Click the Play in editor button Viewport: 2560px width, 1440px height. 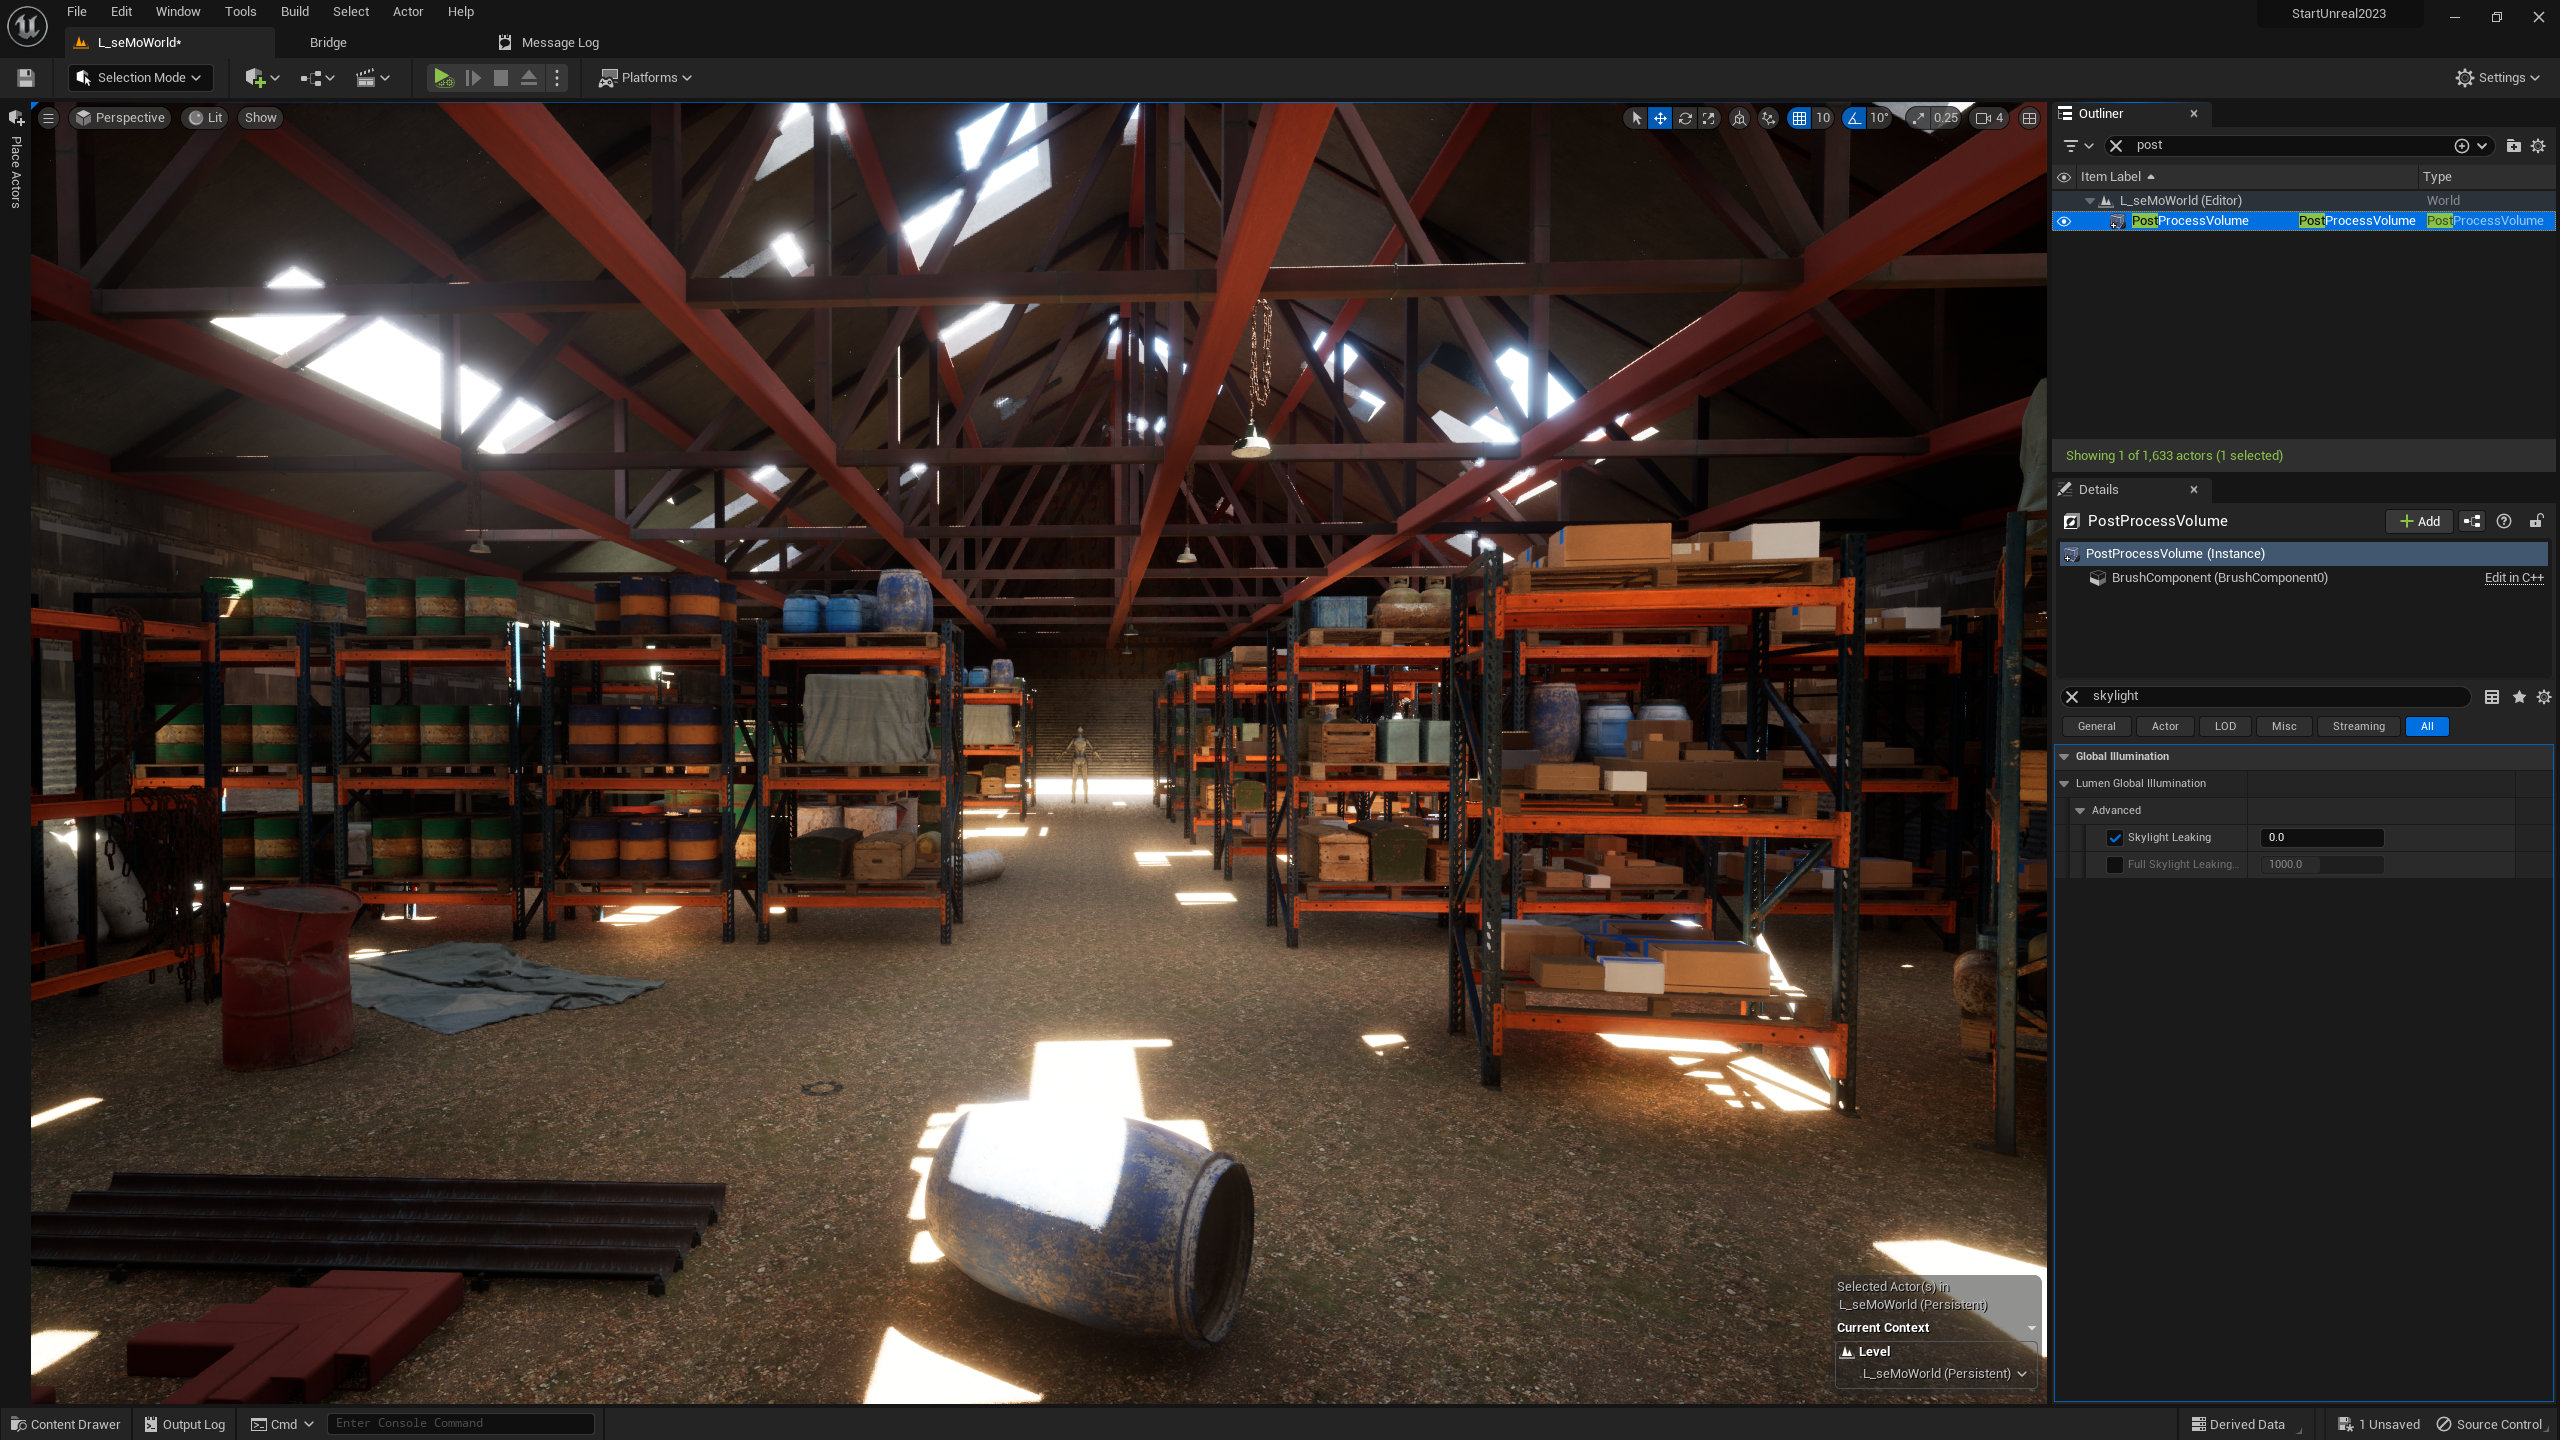(x=442, y=78)
